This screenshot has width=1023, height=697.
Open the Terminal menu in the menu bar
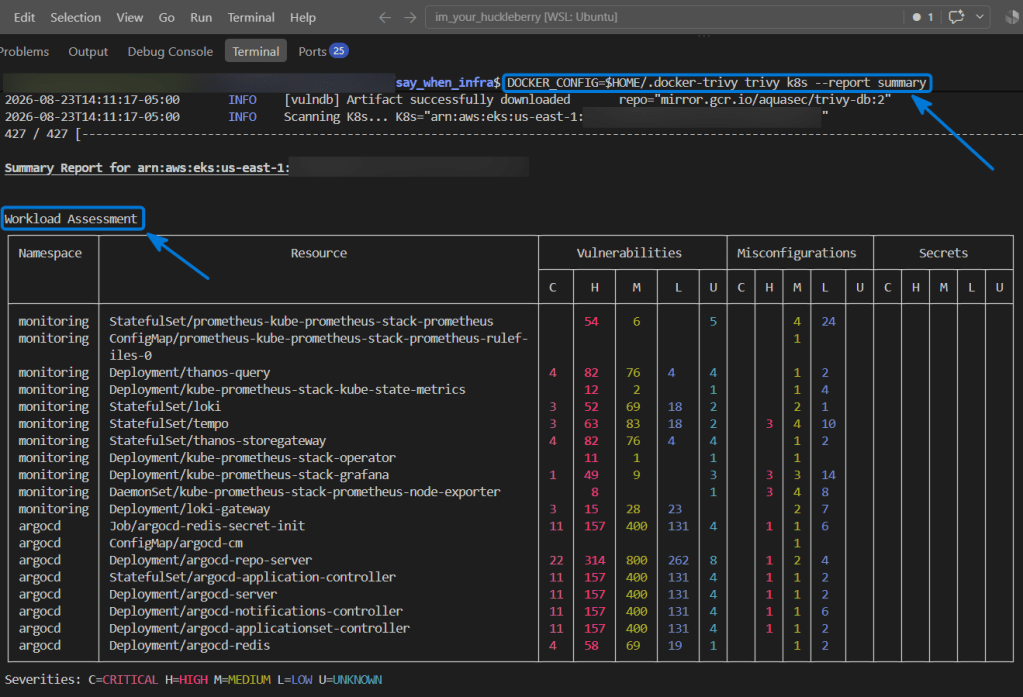click(251, 18)
